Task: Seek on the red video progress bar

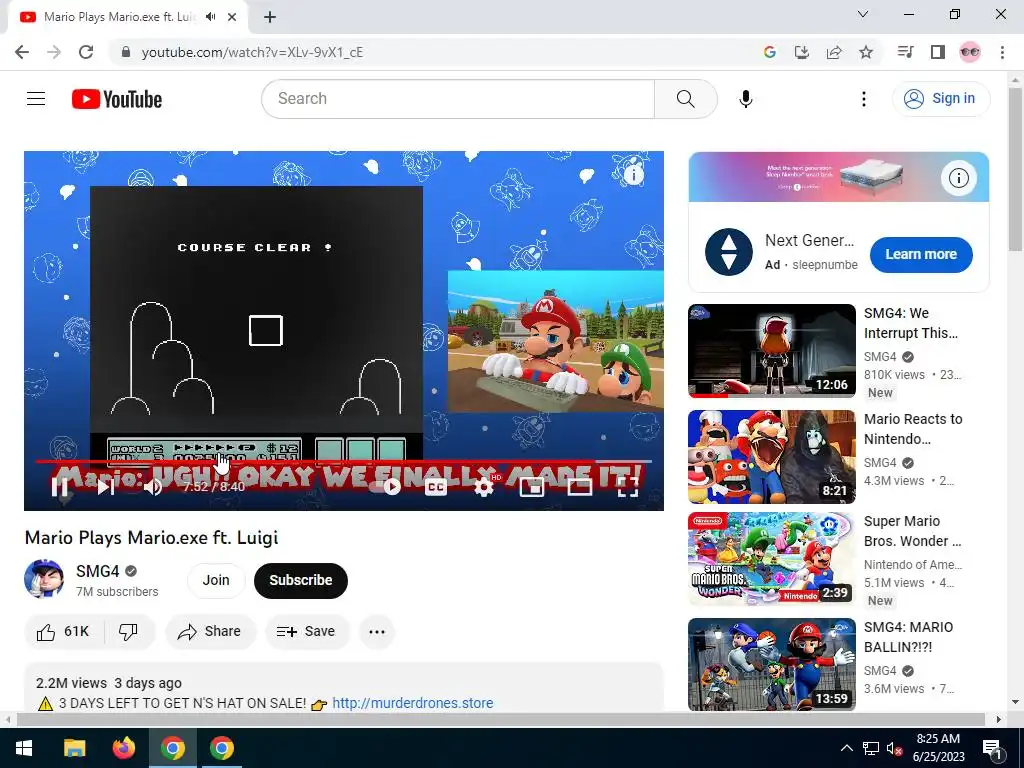Action: [x=344, y=462]
